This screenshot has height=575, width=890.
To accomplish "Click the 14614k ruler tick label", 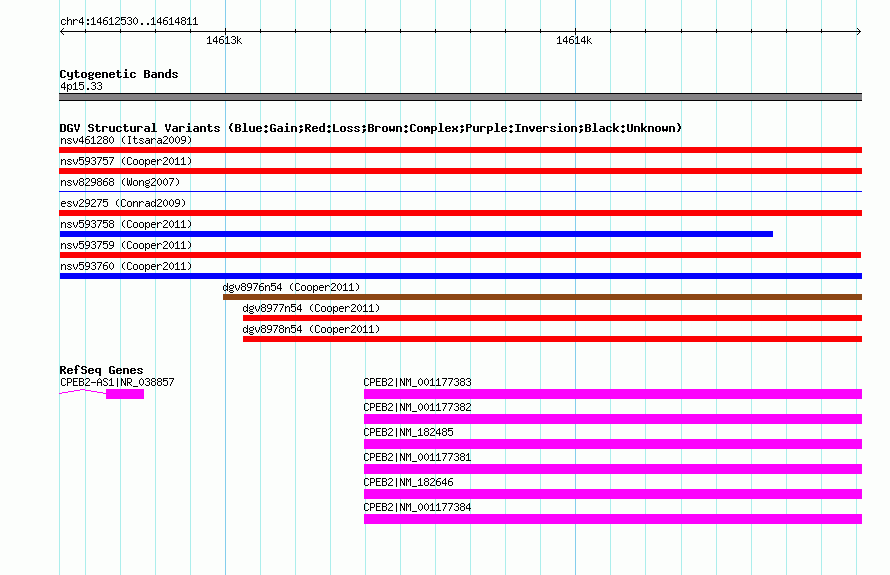I will 574,40.
